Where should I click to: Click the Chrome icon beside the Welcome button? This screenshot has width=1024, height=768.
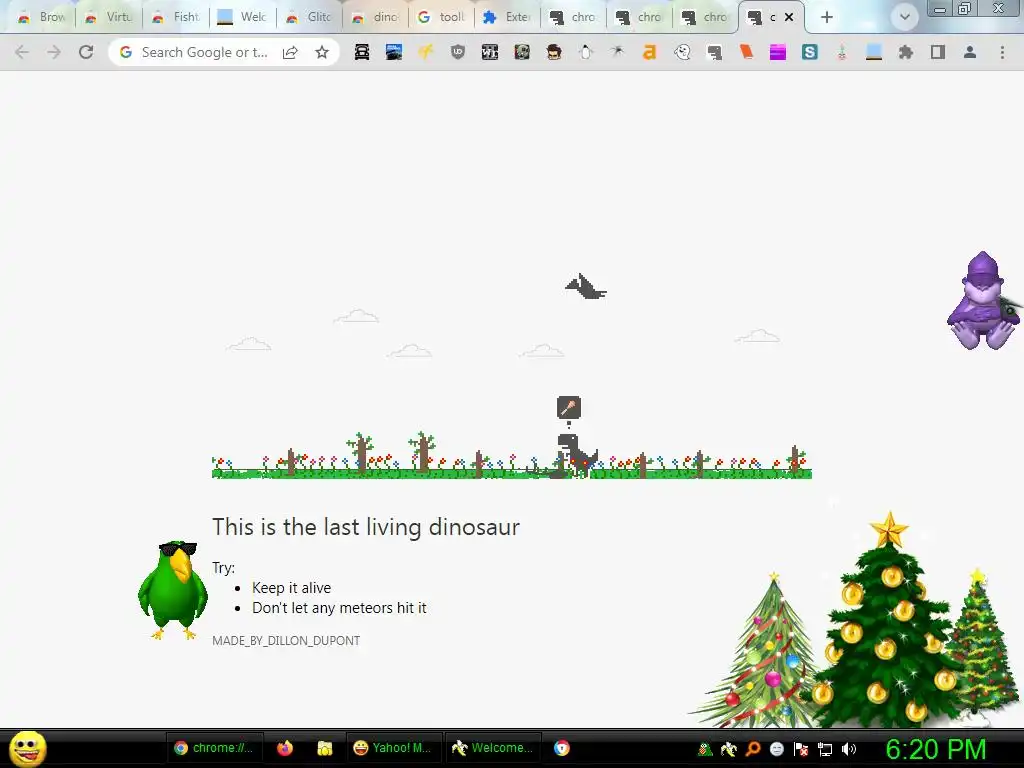pos(562,748)
